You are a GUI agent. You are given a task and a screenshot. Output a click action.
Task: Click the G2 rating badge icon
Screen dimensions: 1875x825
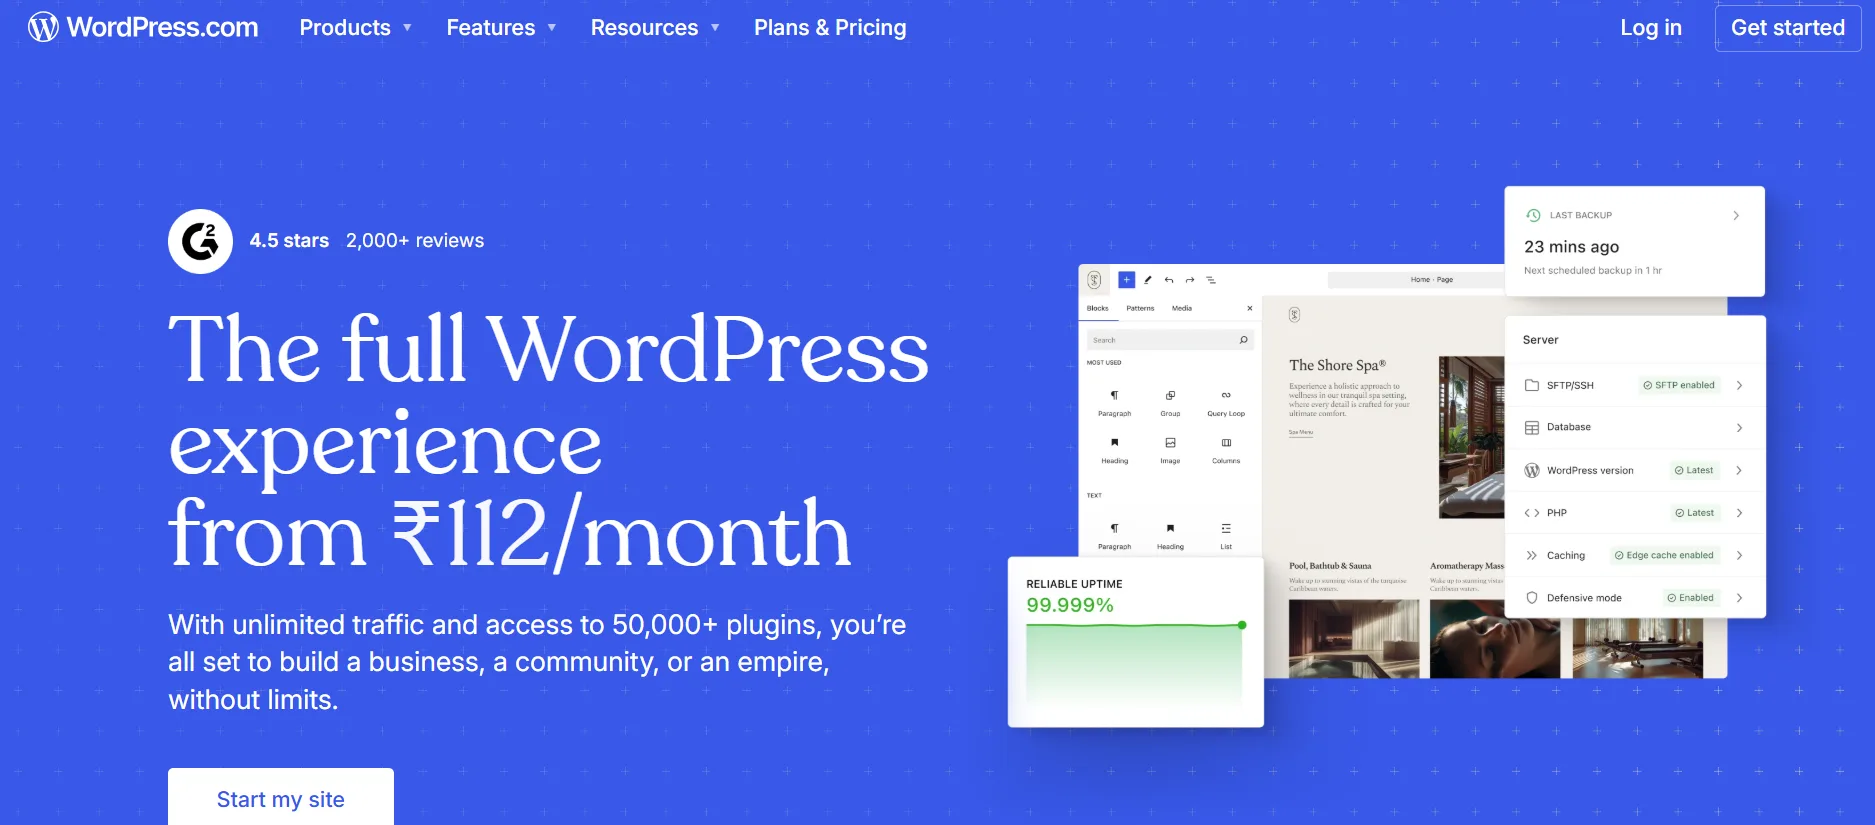coord(200,241)
